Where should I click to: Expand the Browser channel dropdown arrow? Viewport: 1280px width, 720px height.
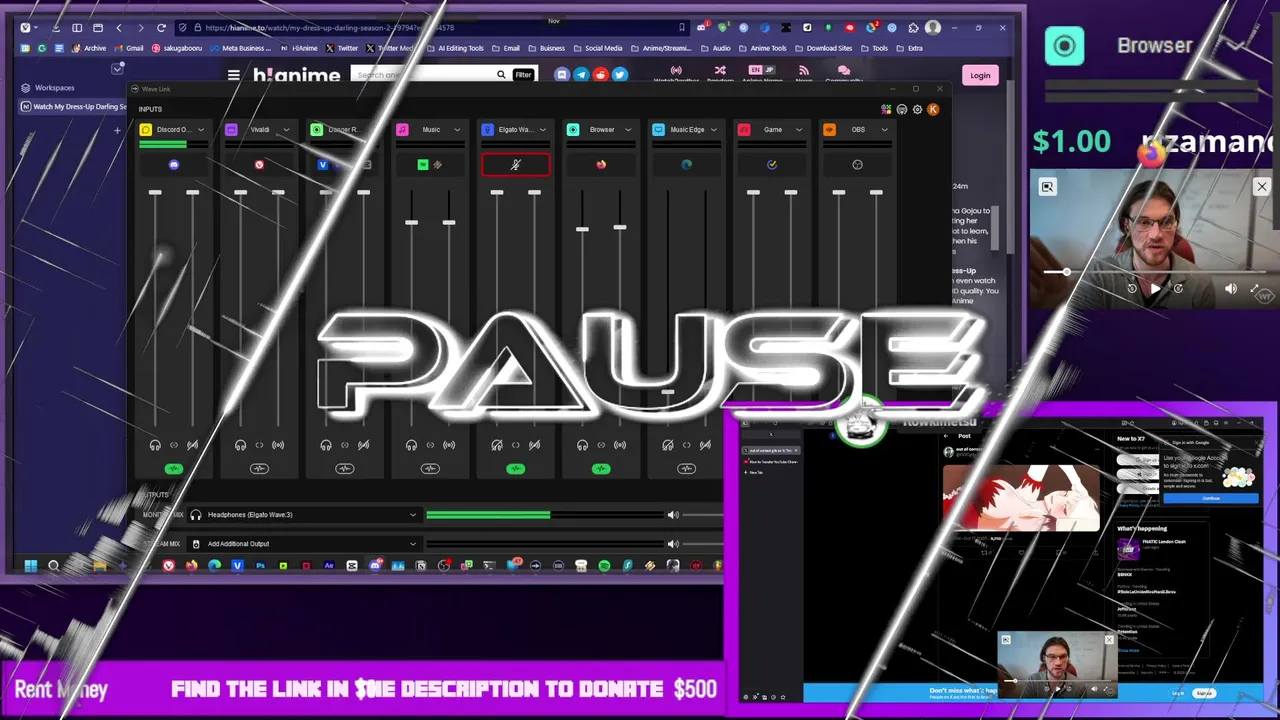pyautogui.click(x=628, y=129)
